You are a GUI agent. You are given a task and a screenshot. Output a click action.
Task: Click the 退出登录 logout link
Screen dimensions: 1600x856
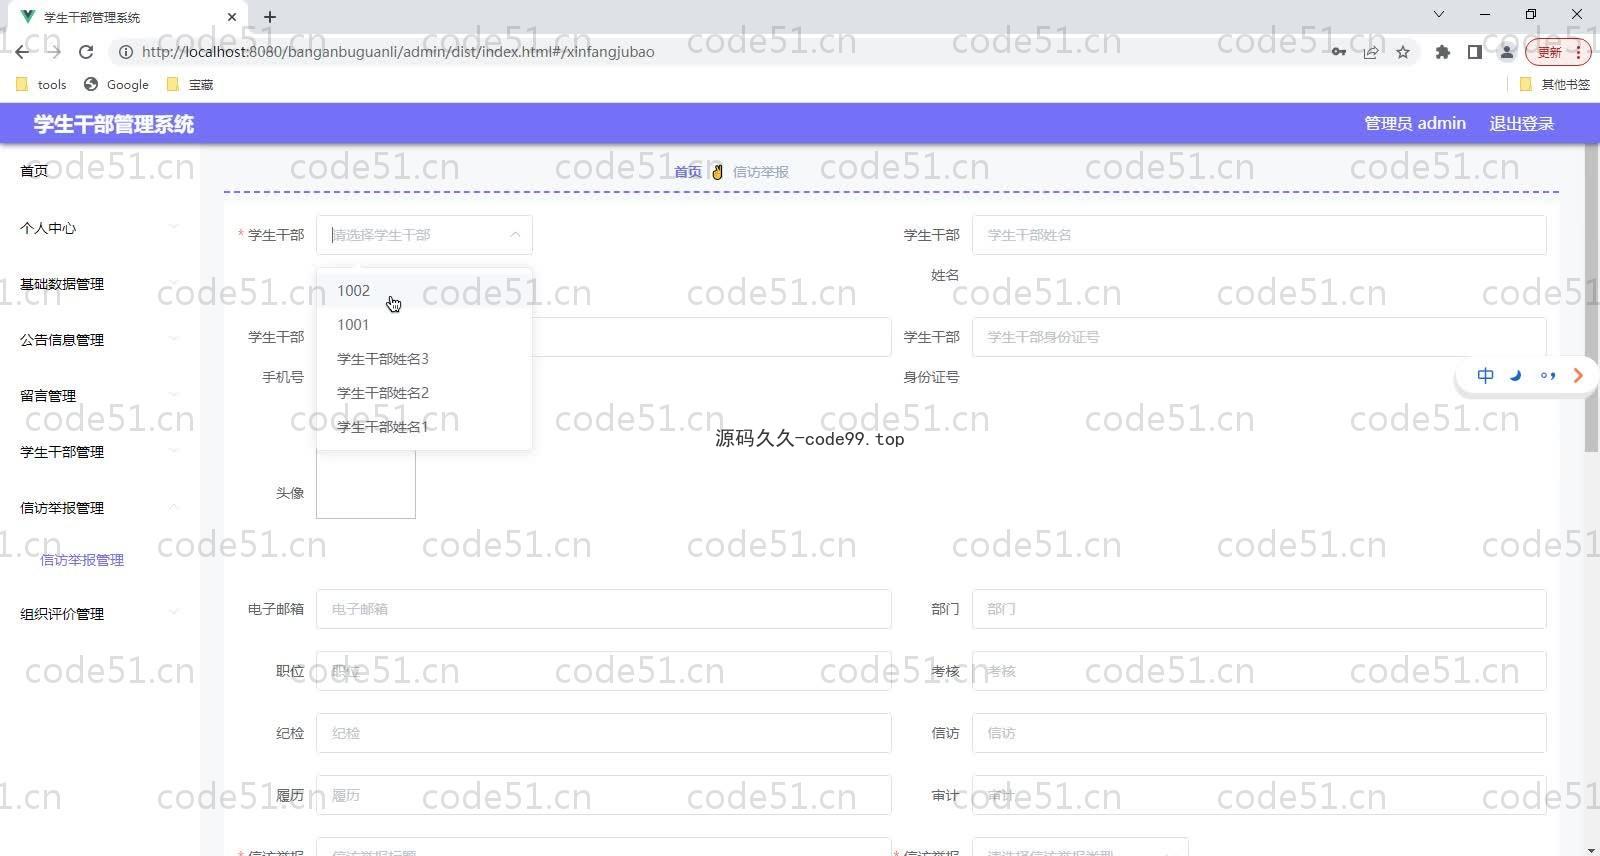pos(1521,124)
